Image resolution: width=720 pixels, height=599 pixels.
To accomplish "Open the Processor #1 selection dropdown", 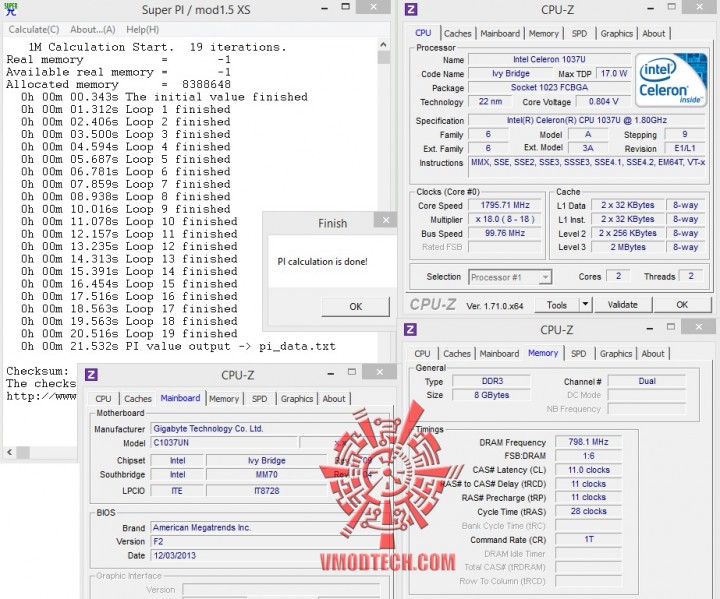I will coord(510,277).
